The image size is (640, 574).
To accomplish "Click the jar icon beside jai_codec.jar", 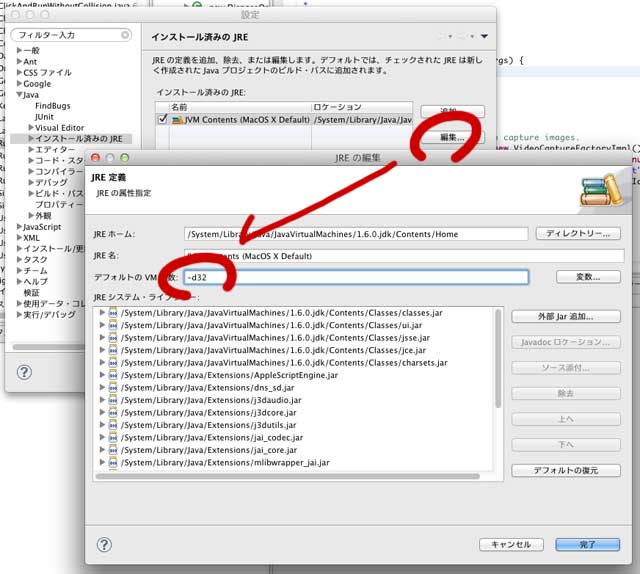I will point(113,438).
